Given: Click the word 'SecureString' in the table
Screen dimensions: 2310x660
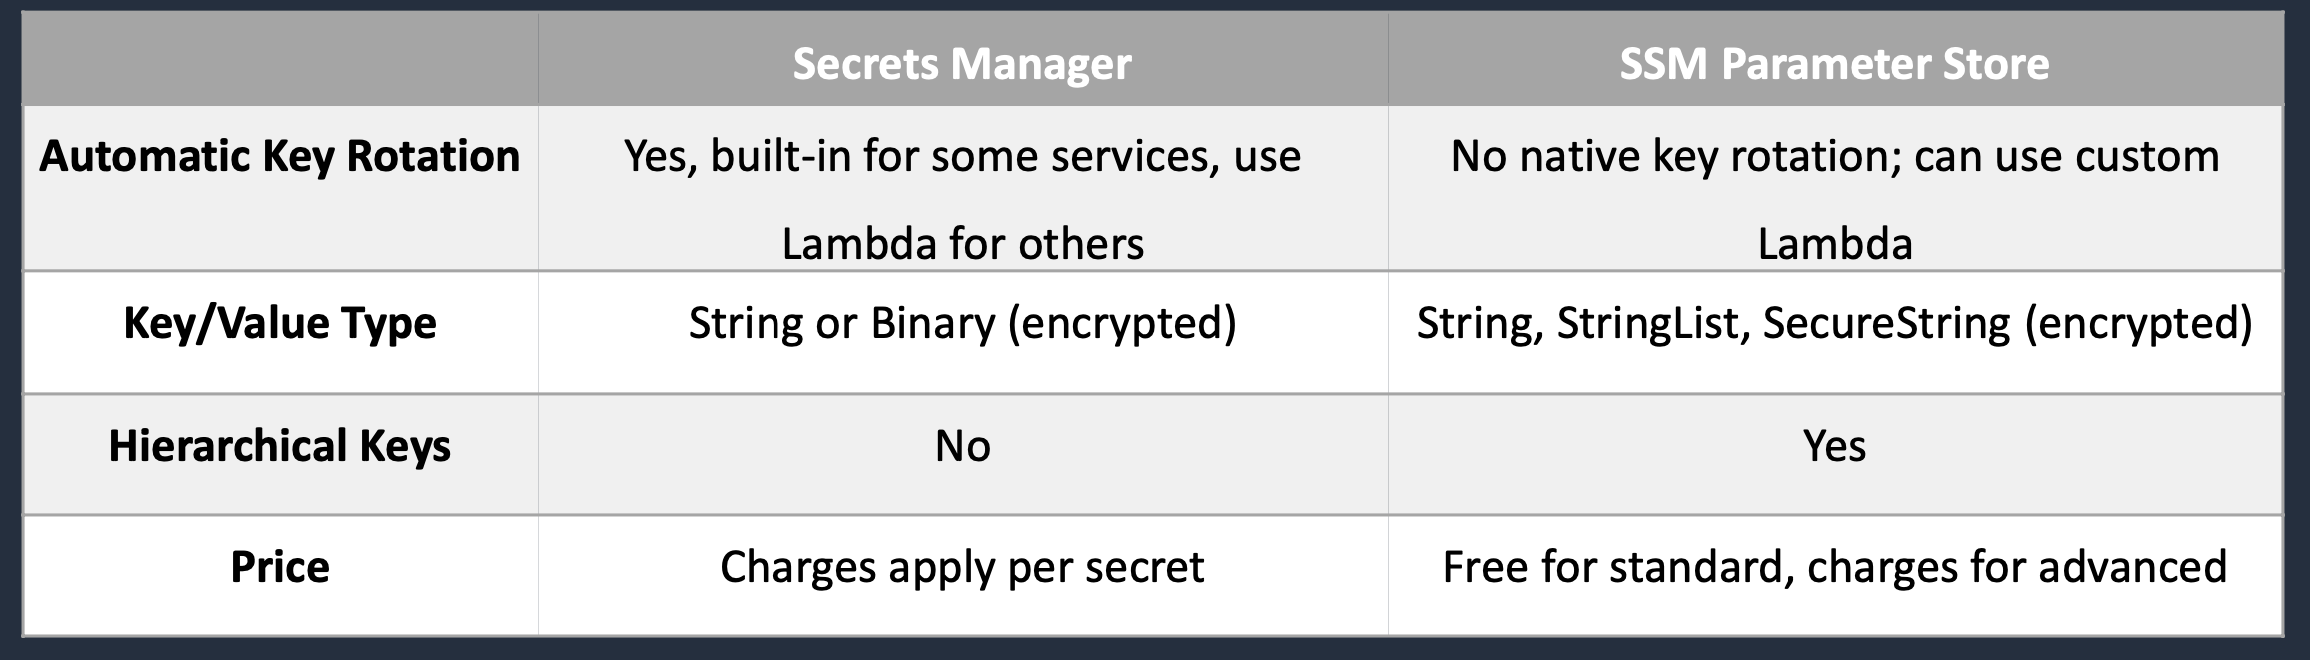Looking at the screenshot, I should point(1886,323).
